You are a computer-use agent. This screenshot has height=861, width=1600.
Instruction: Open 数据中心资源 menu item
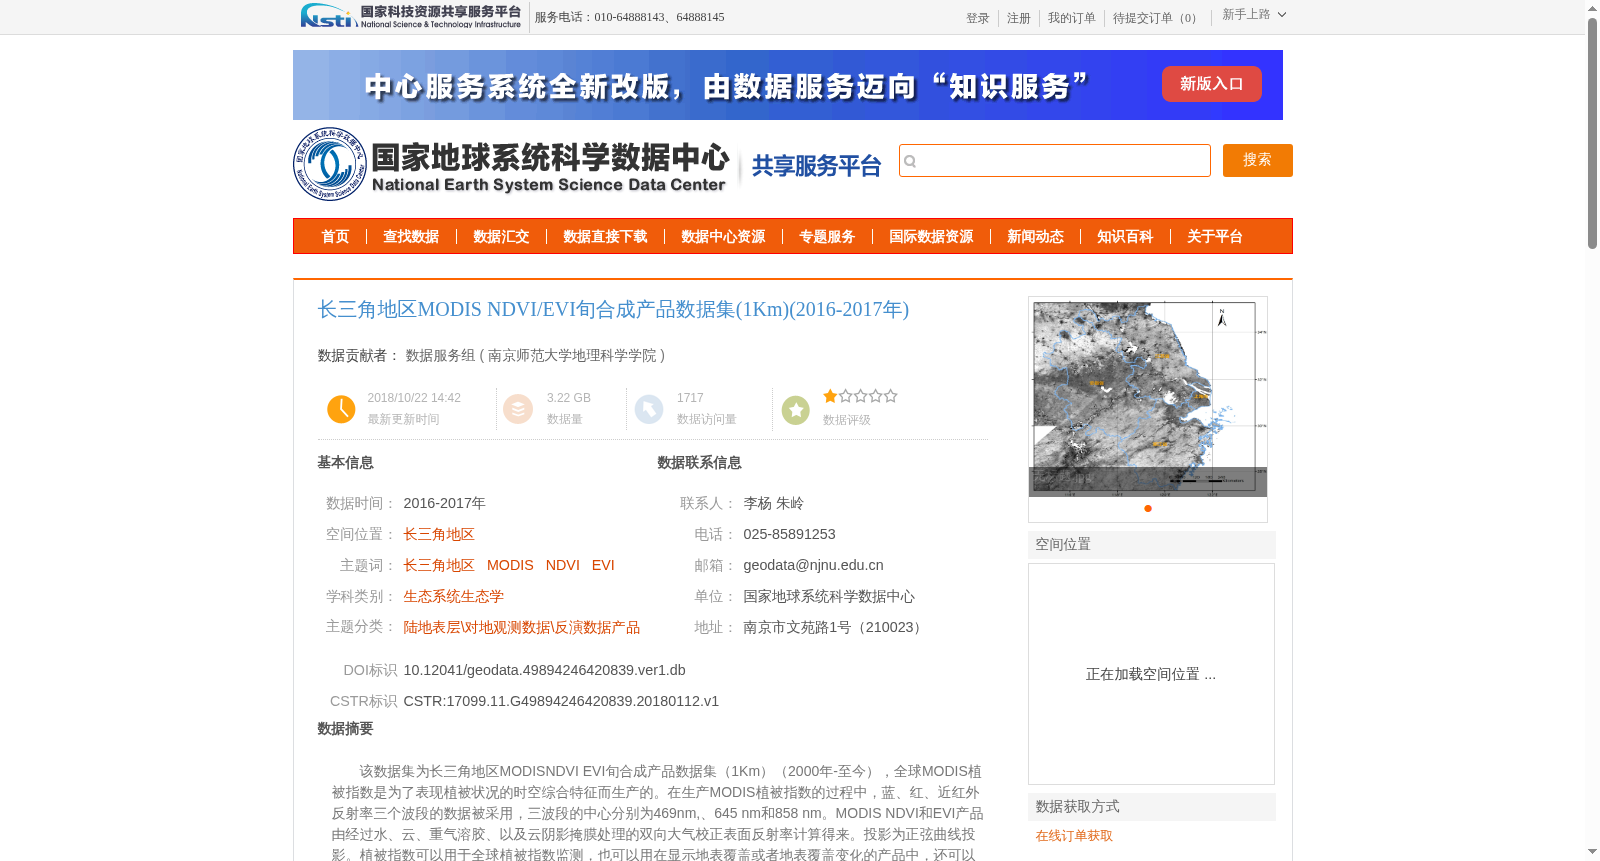[723, 236]
